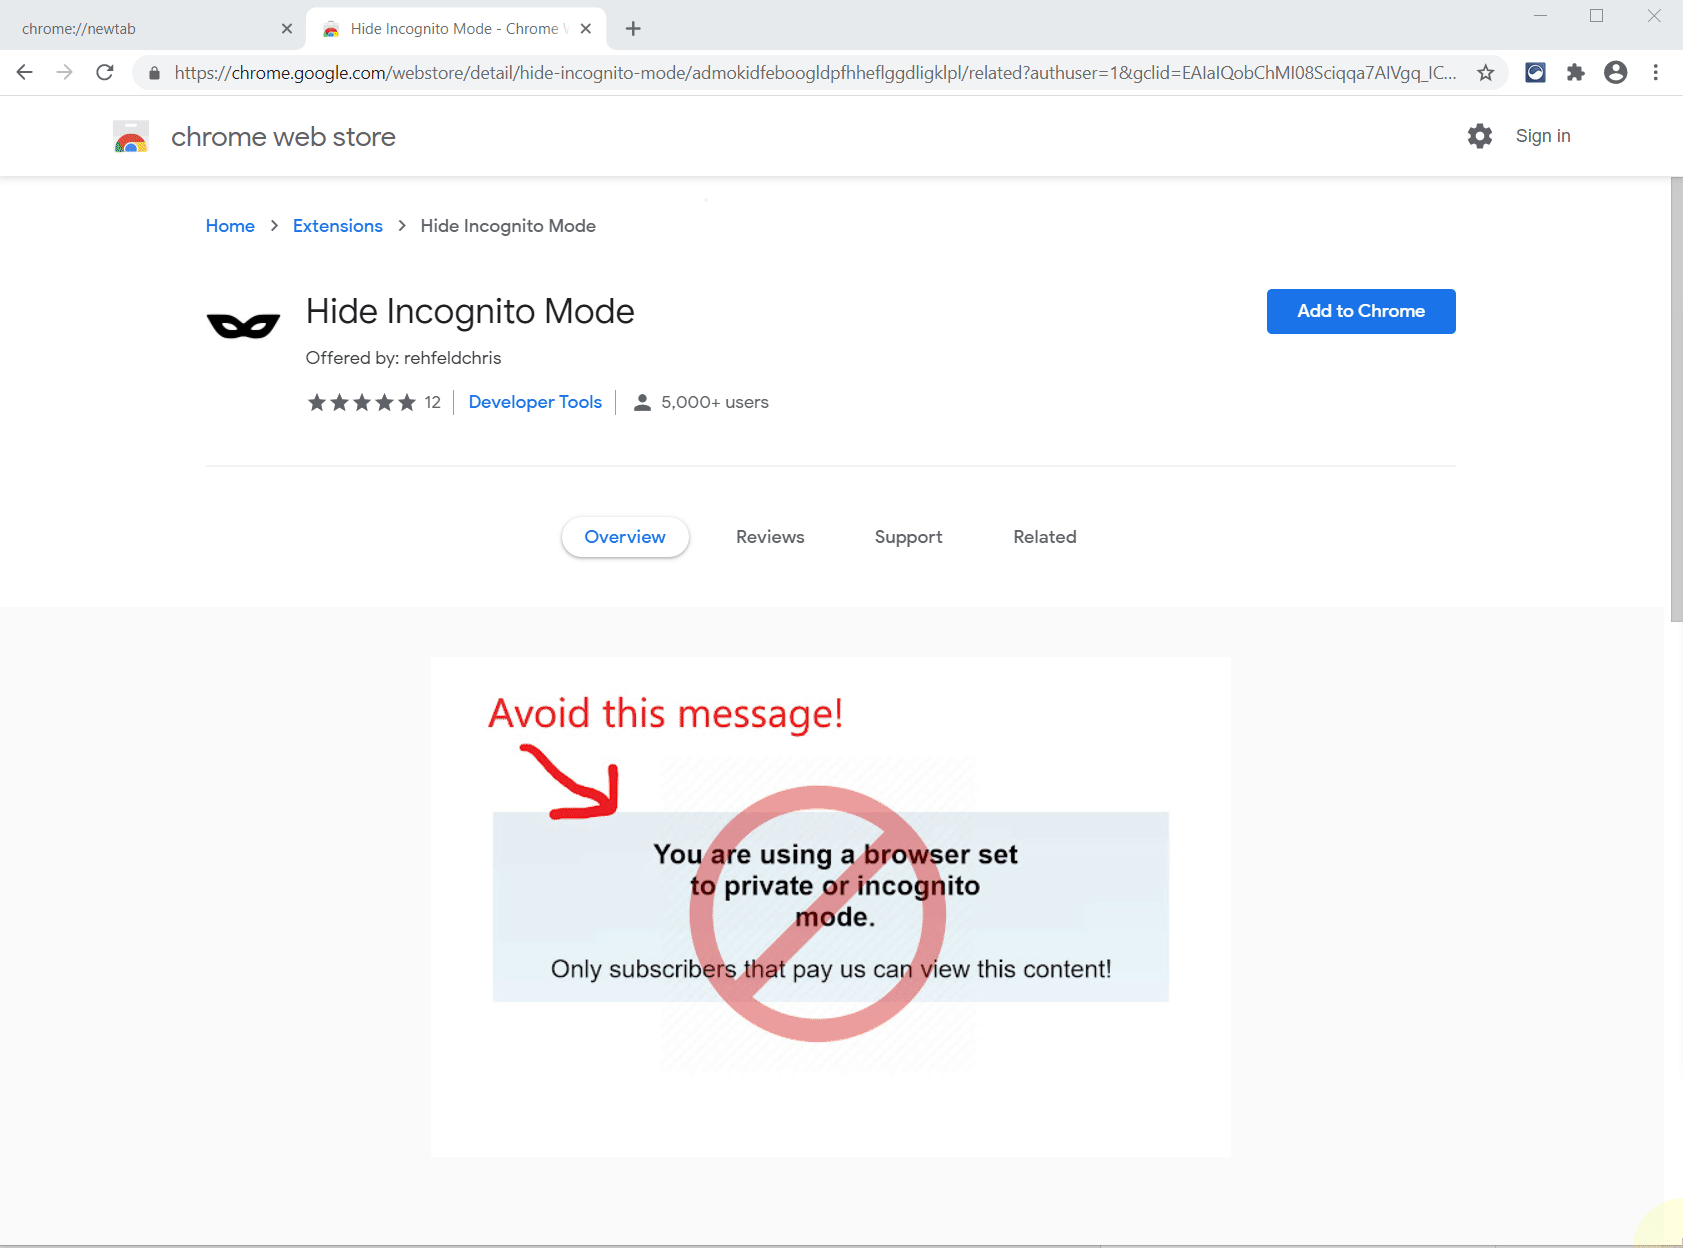Image resolution: width=1683 pixels, height=1248 pixels.
Task: Open the Support tab
Action: (x=908, y=537)
